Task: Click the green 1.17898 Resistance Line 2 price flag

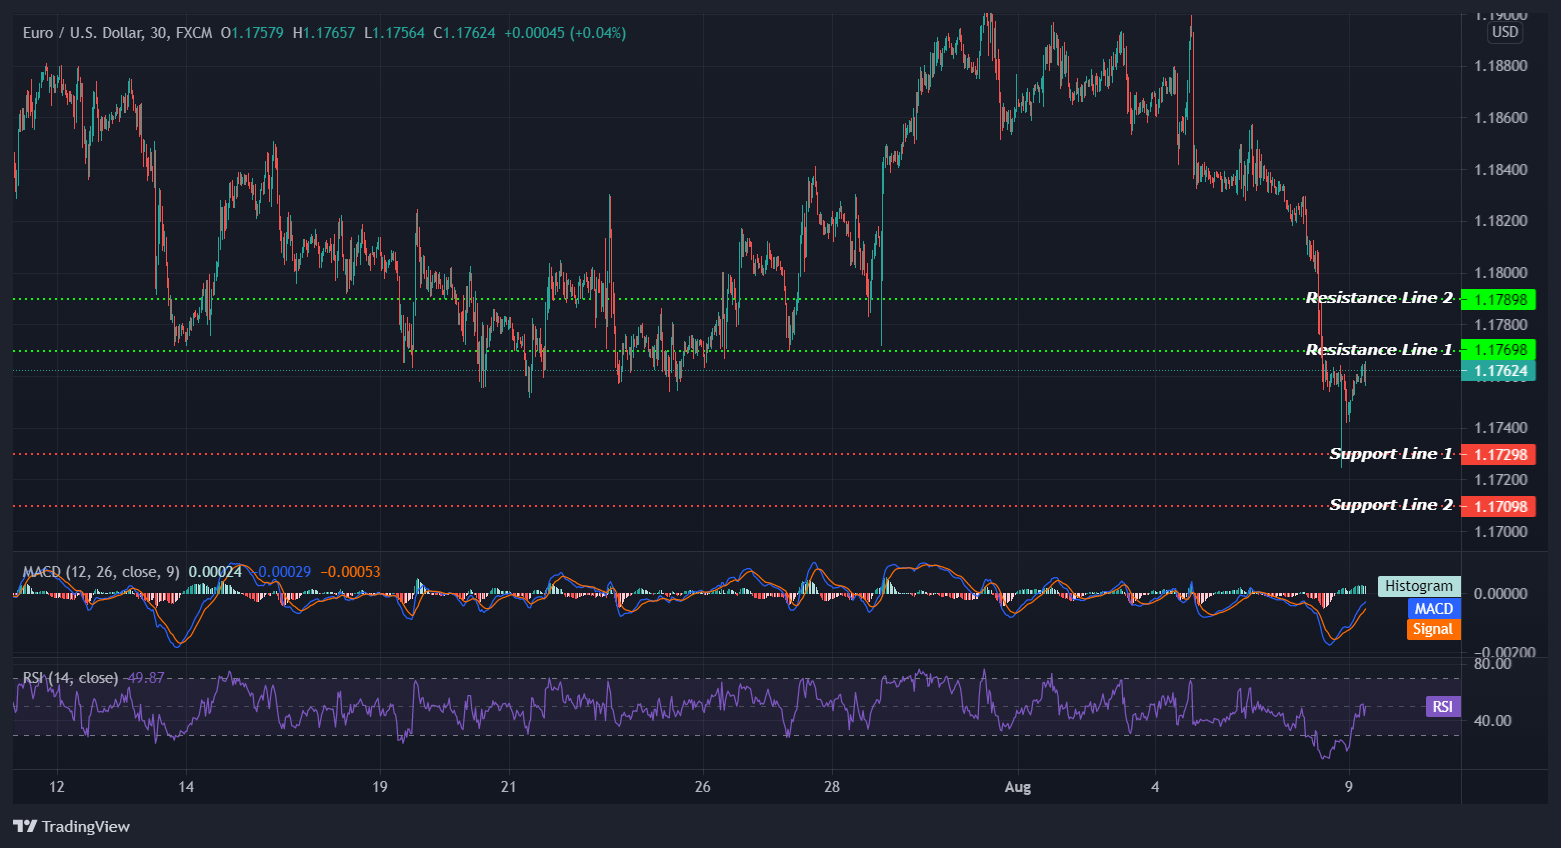Action: pyautogui.click(x=1498, y=298)
